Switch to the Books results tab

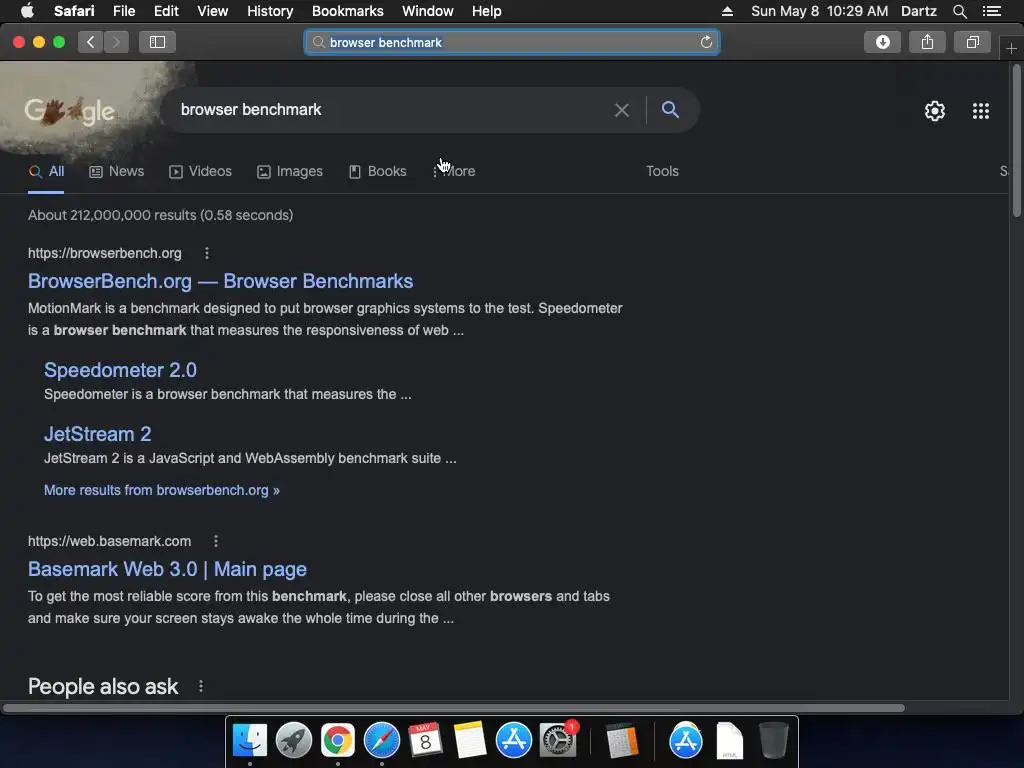[377, 172]
